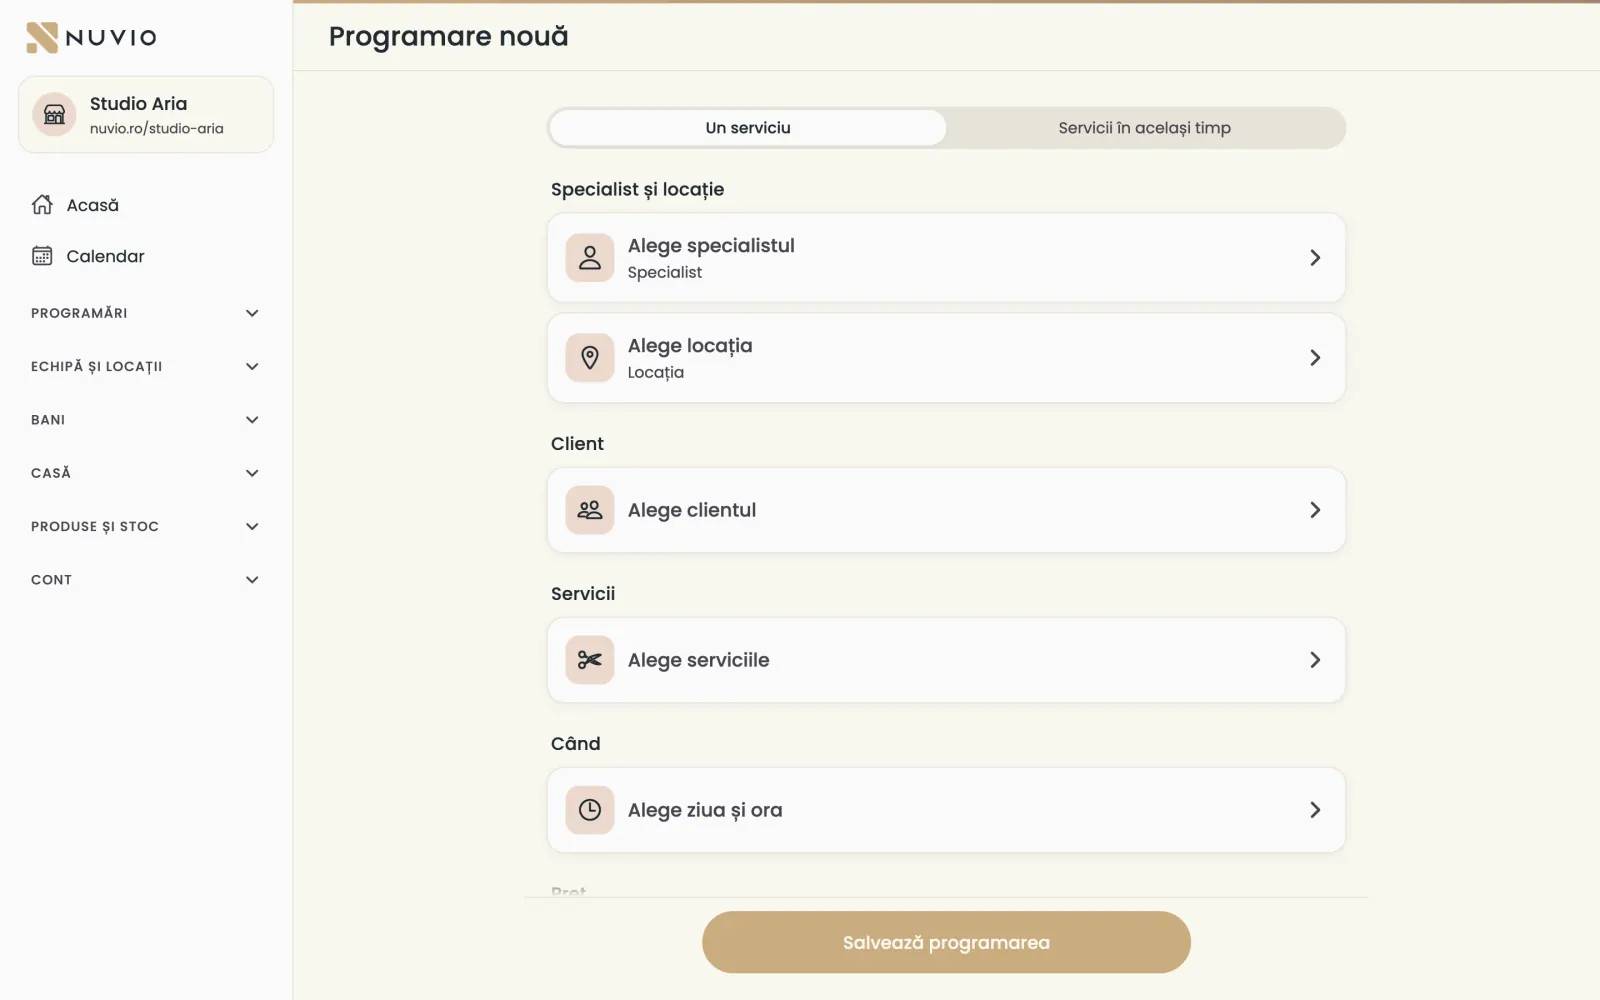The image size is (1600, 1000).
Task: Click the Acasă home icon
Action: pos(42,205)
